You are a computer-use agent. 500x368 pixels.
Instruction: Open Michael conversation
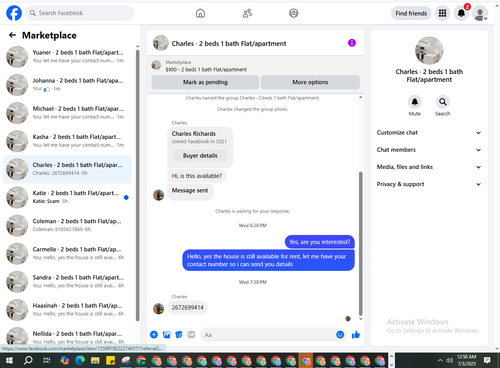point(67,113)
